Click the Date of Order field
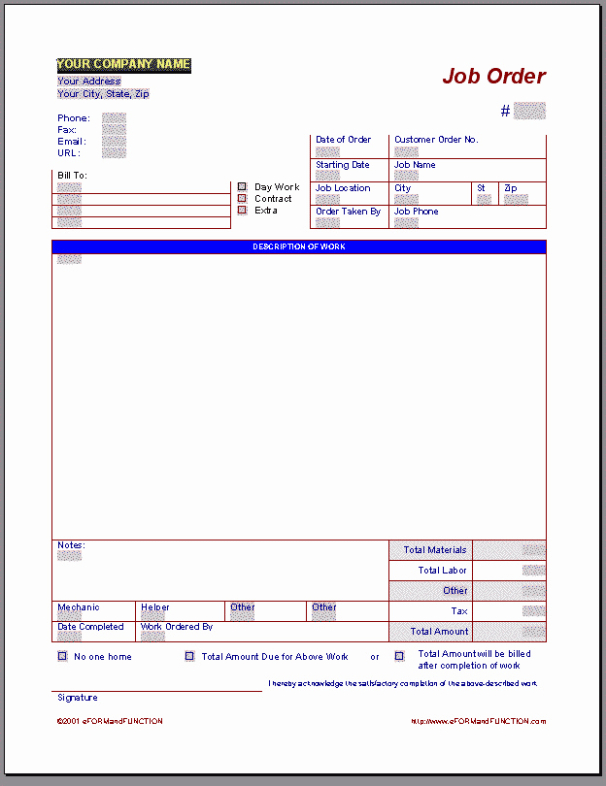The image size is (606, 786). [x=327, y=152]
